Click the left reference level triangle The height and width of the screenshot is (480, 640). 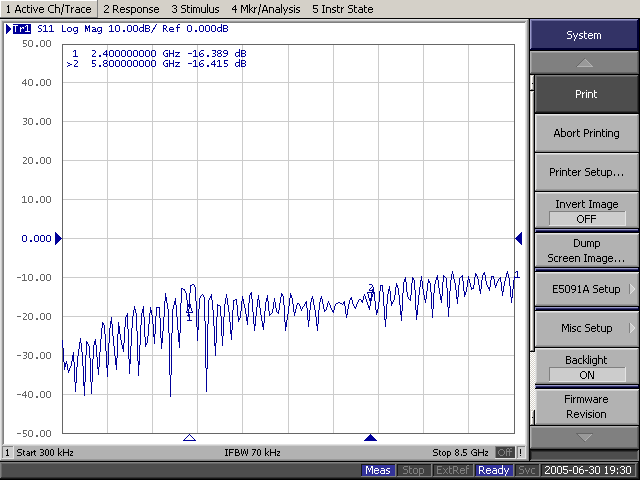coord(58,238)
